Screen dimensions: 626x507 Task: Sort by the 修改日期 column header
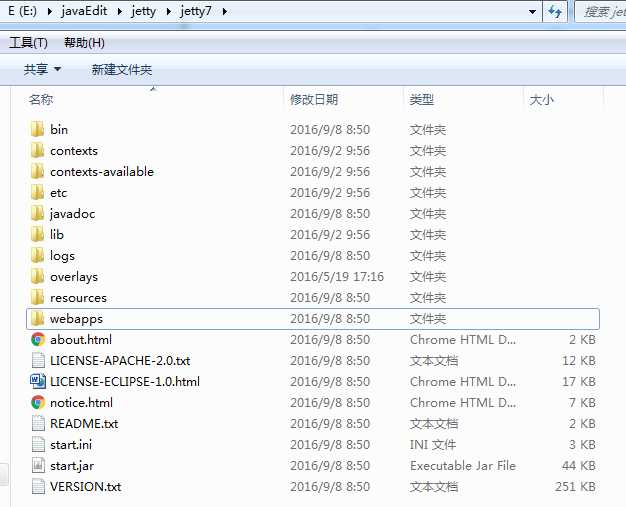(314, 99)
